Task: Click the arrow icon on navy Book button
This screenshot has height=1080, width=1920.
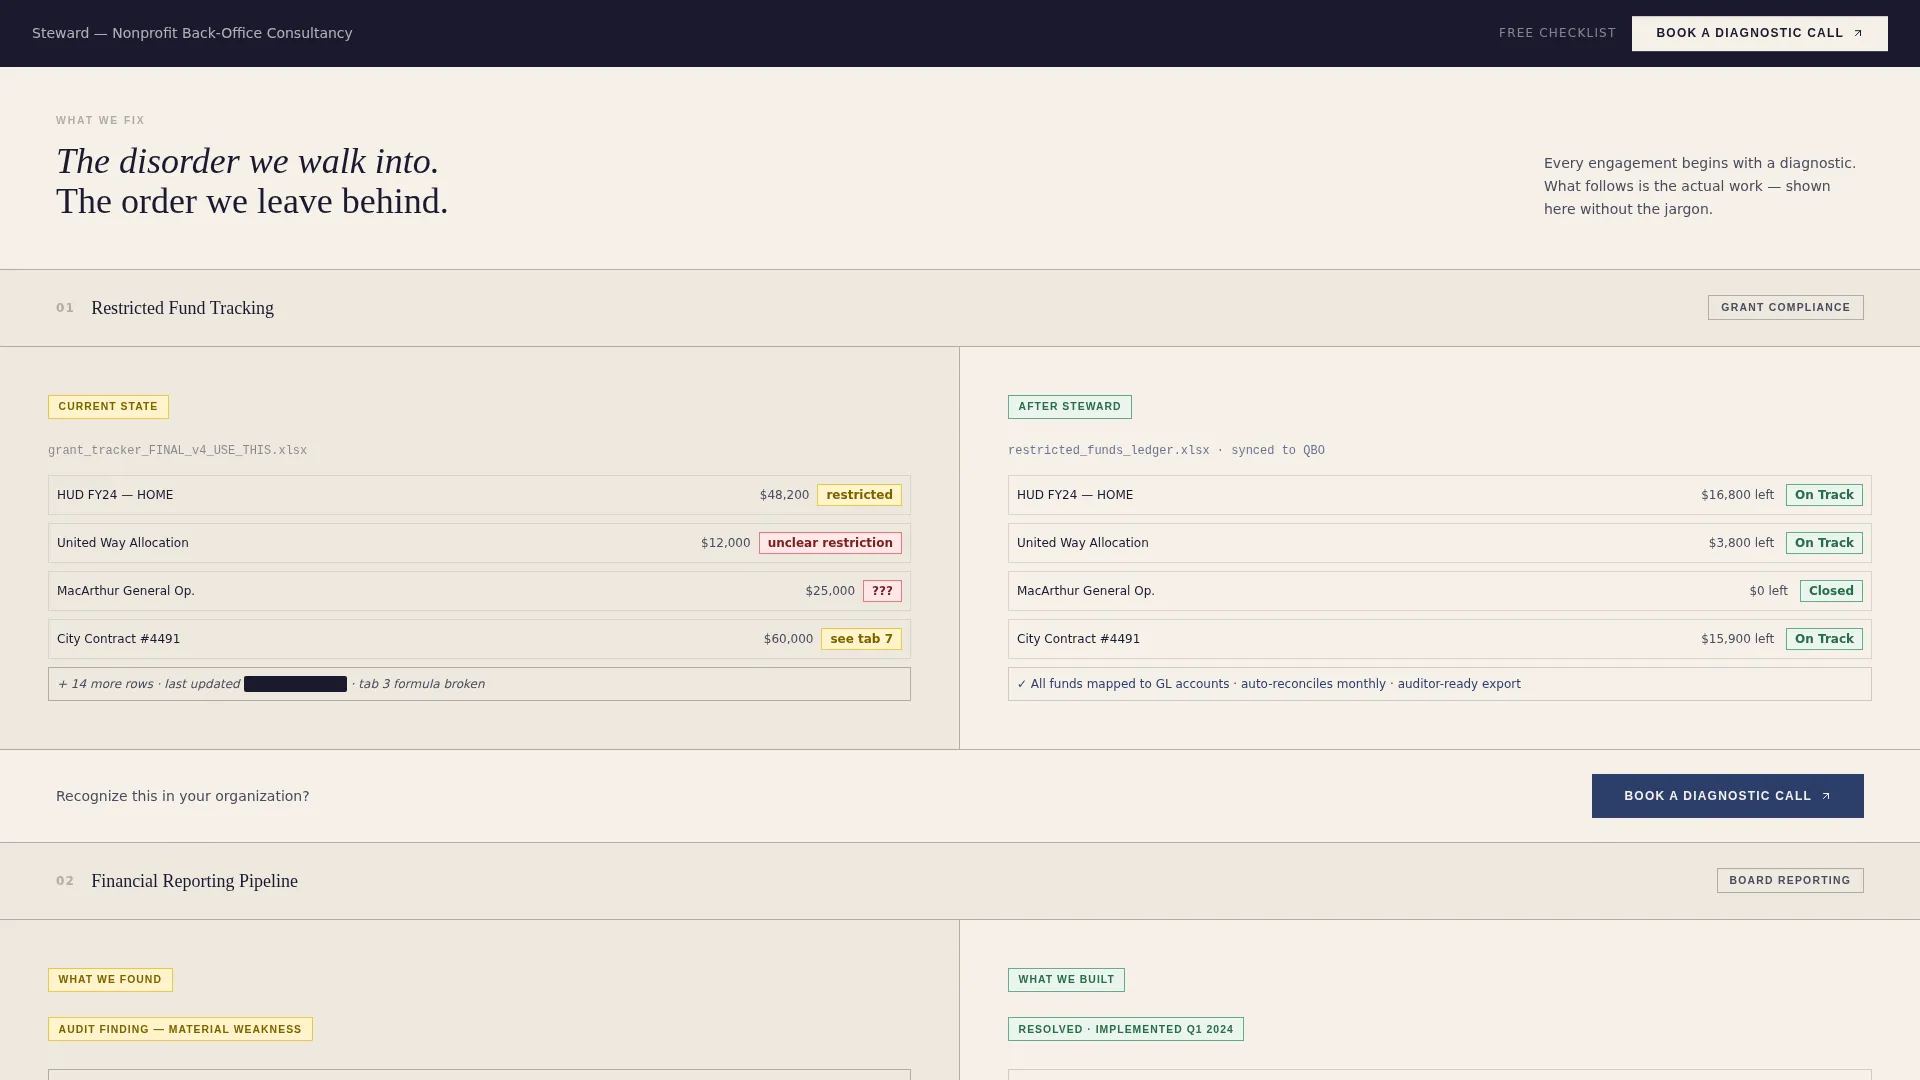Action: click(x=1826, y=796)
